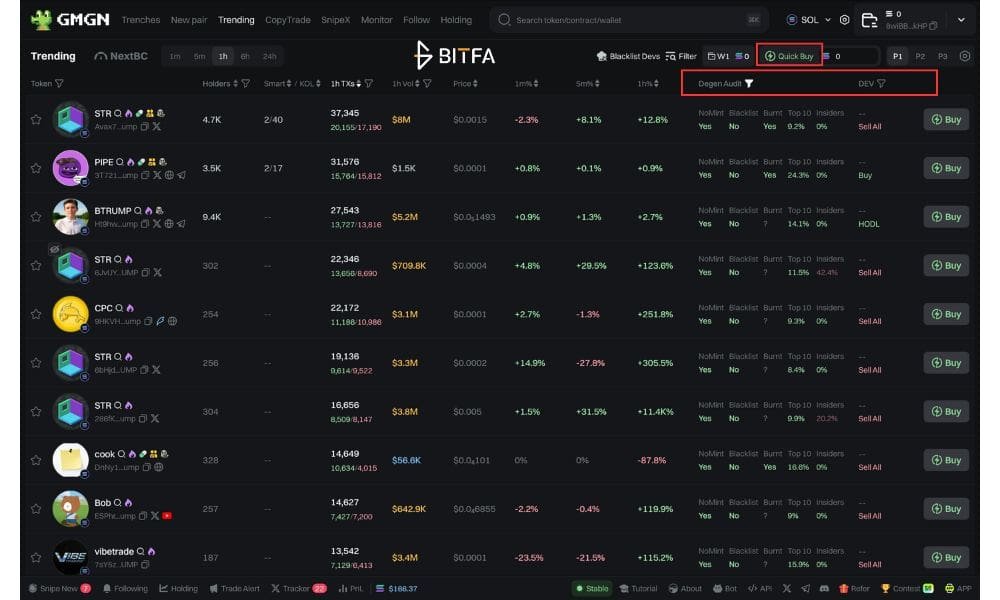Expand the account menu chevron
The image size is (1000, 600).
coord(961,20)
